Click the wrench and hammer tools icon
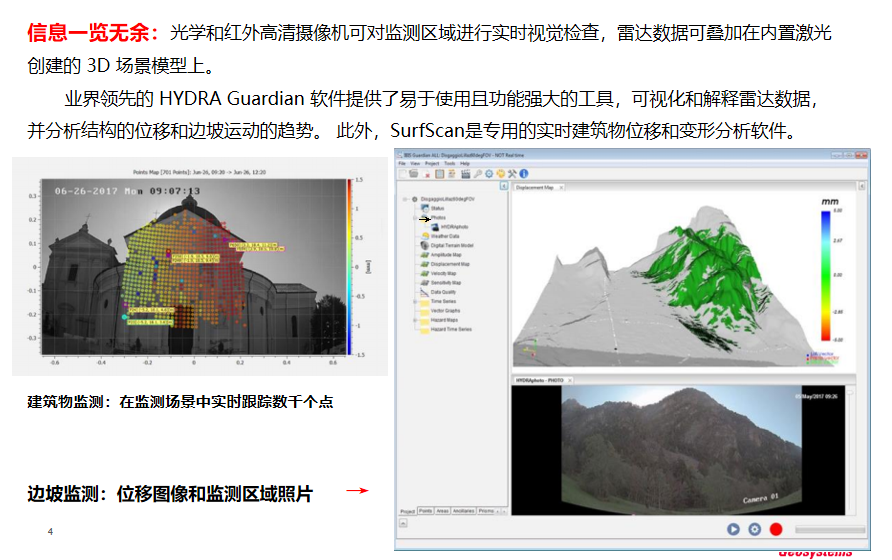The height and width of the screenshot is (560, 892). point(513,174)
